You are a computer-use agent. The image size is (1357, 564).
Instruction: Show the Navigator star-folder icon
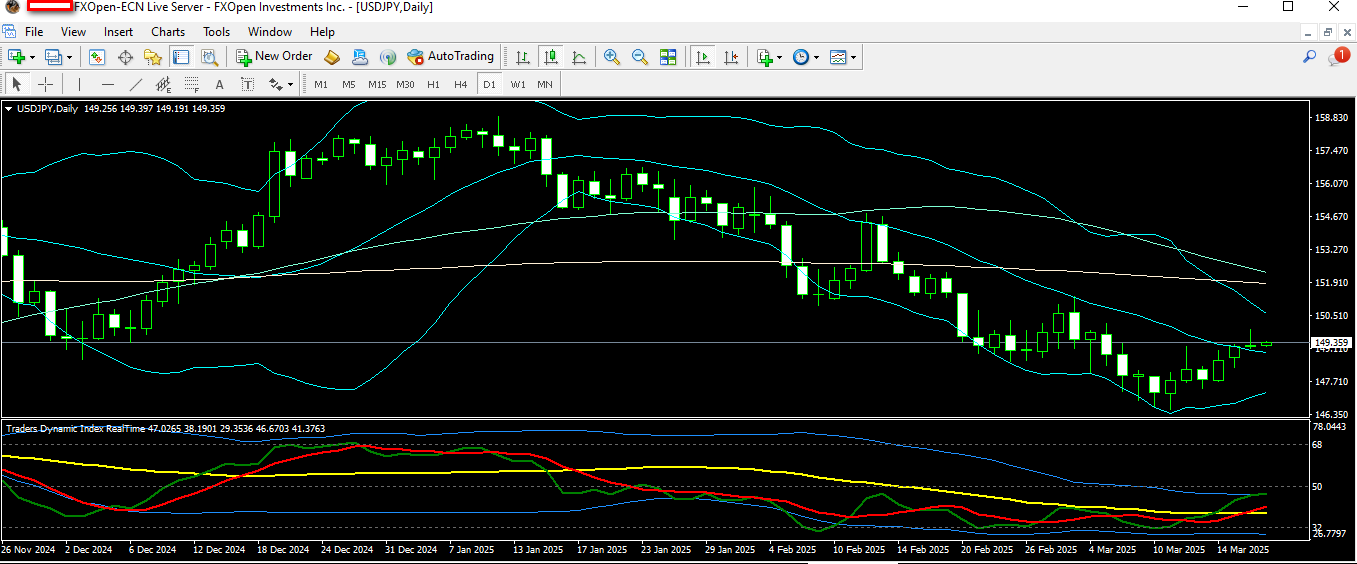pyautogui.click(x=153, y=57)
